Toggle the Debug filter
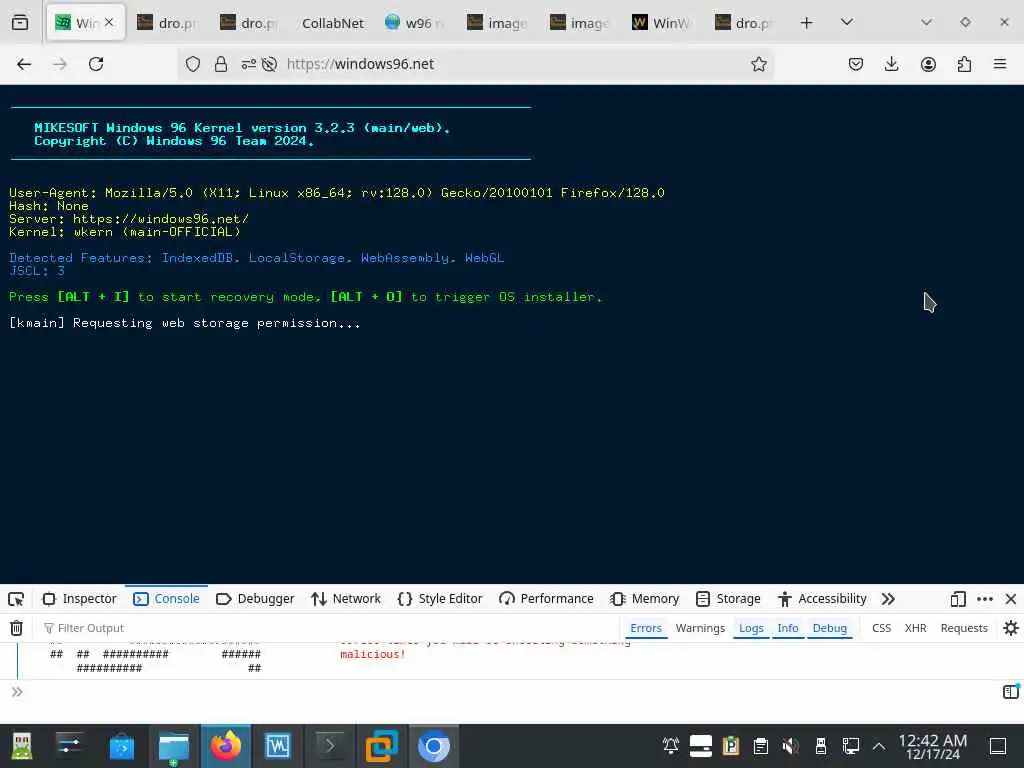The image size is (1024, 768). (829, 628)
